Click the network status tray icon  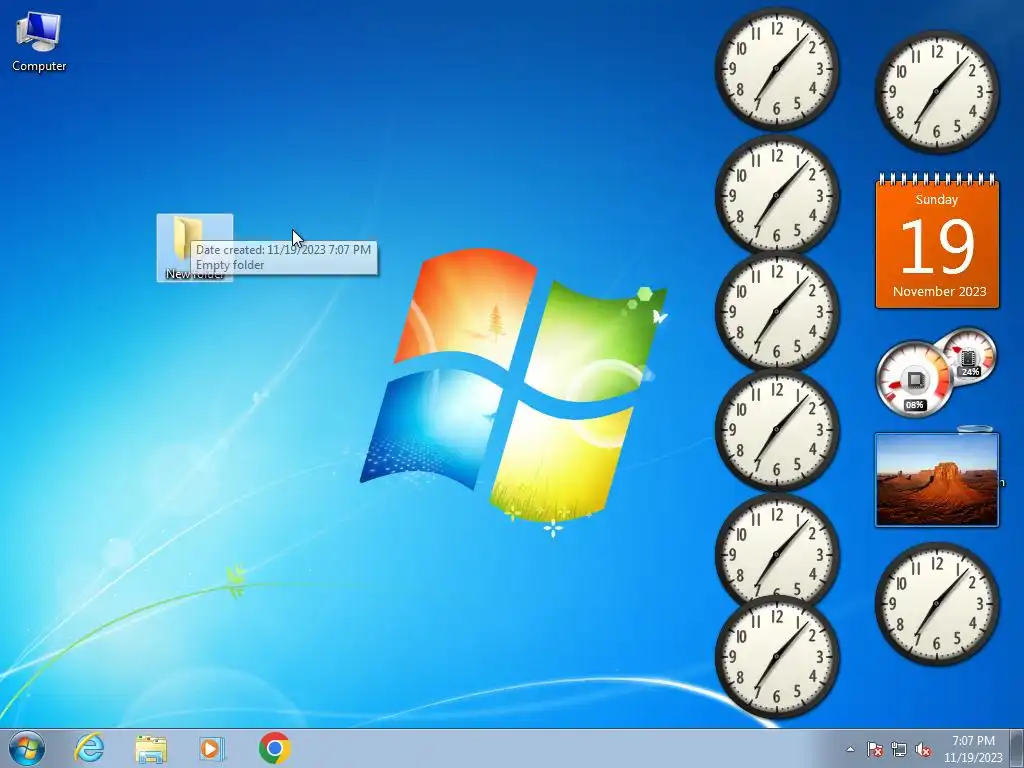(x=899, y=749)
